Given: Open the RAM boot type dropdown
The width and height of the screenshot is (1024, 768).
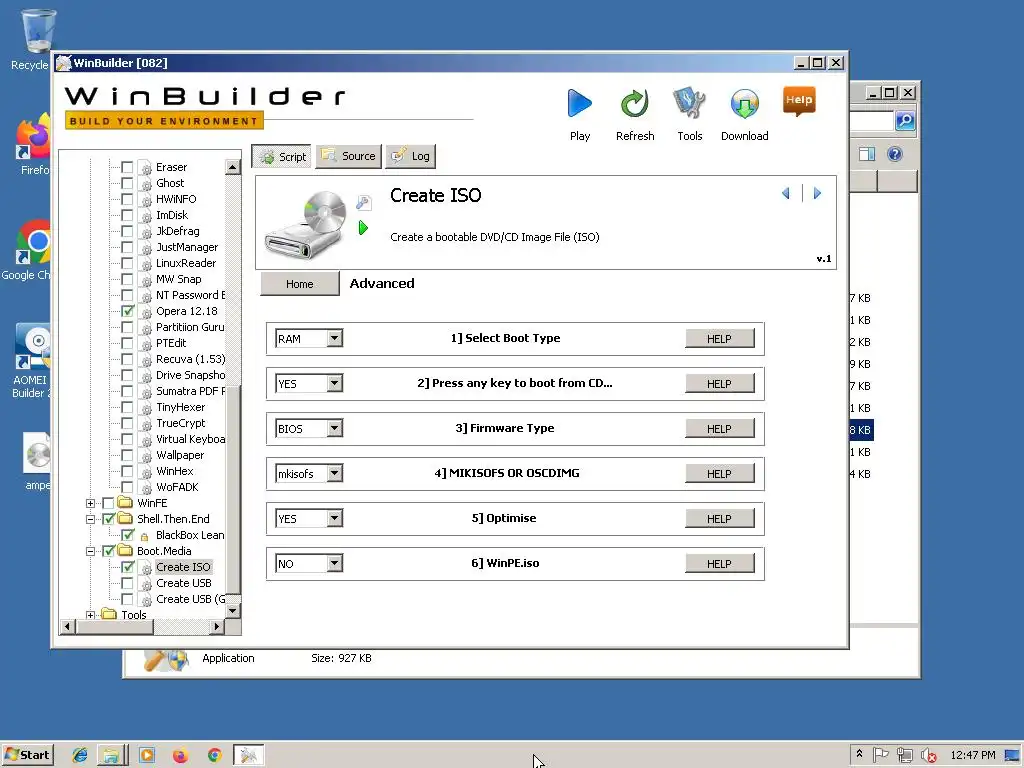Looking at the screenshot, I should tap(334, 338).
